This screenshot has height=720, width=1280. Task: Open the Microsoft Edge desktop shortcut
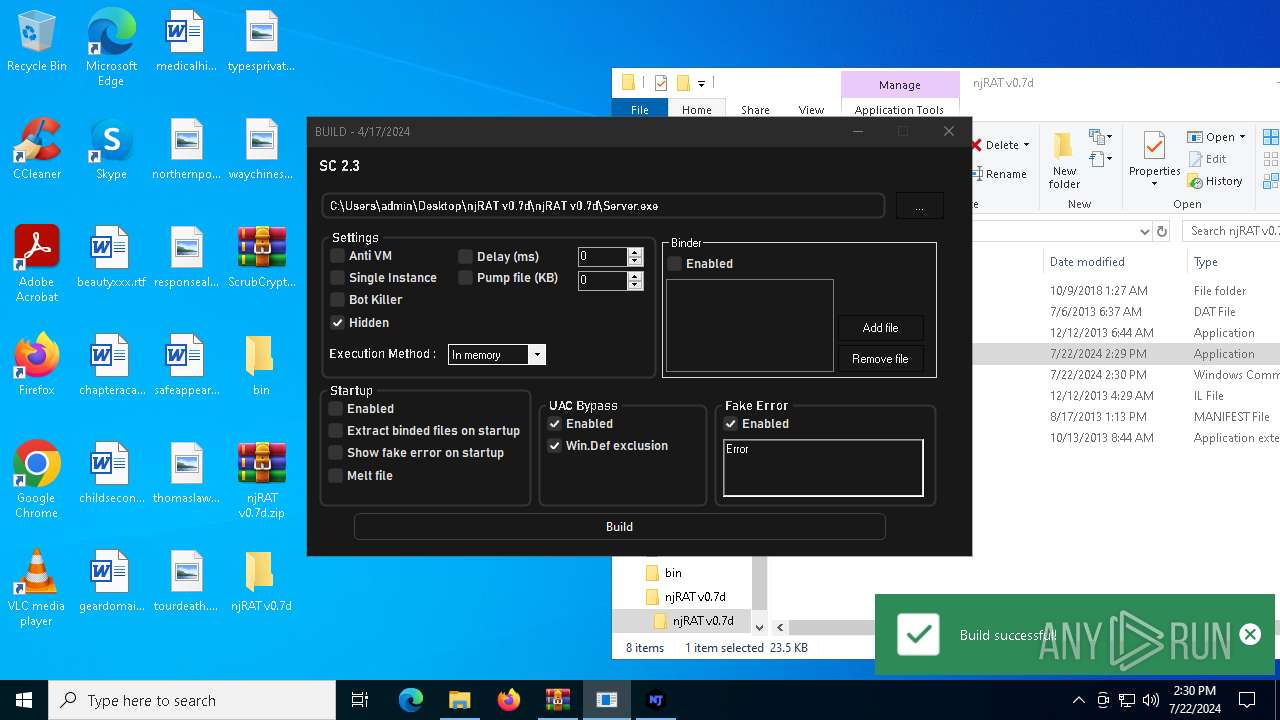[x=111, y=49]
